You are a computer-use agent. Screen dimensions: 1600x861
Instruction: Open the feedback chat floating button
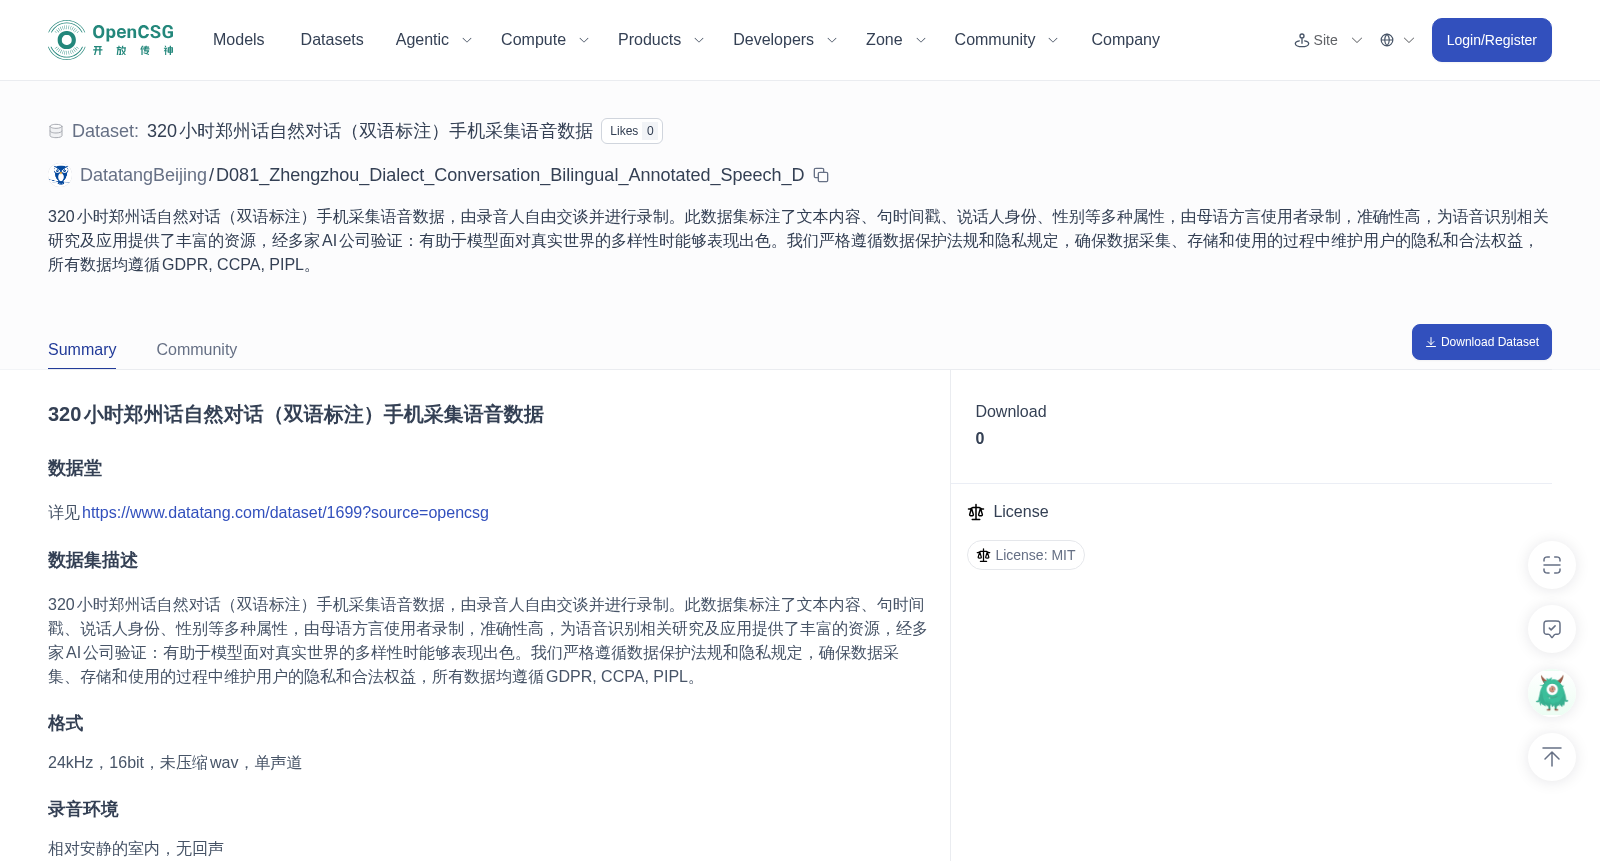[x=1552, y=629]
